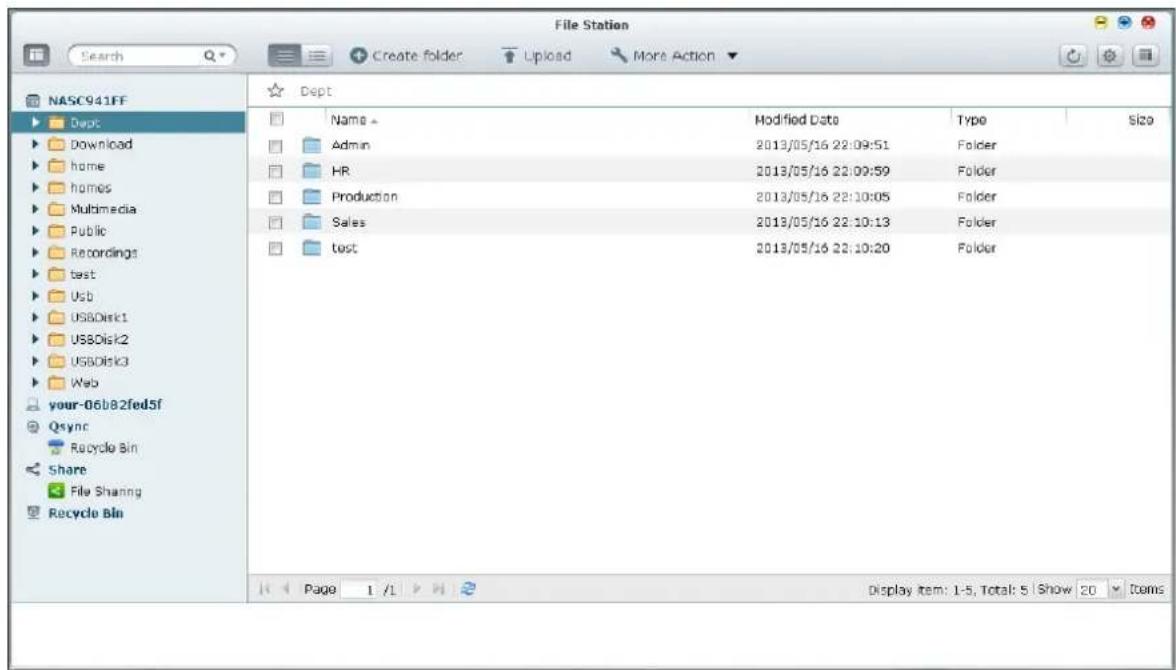Open the Share section
Screen dimensions: 1176x670
68,470
